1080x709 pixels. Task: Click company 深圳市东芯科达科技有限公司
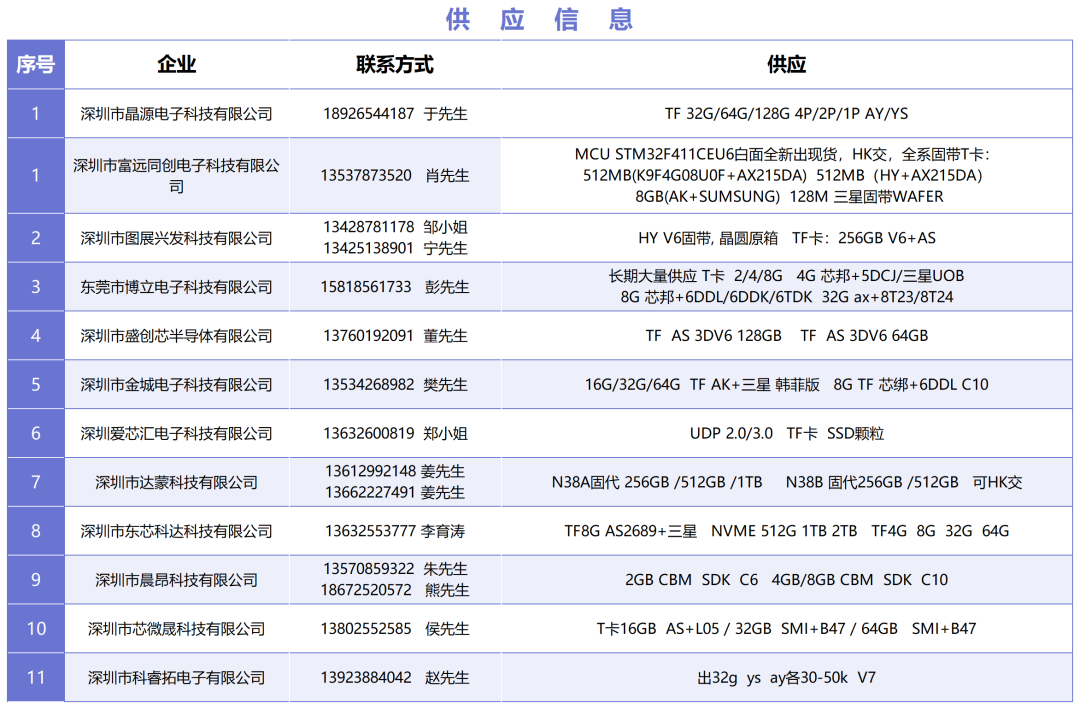176,532
